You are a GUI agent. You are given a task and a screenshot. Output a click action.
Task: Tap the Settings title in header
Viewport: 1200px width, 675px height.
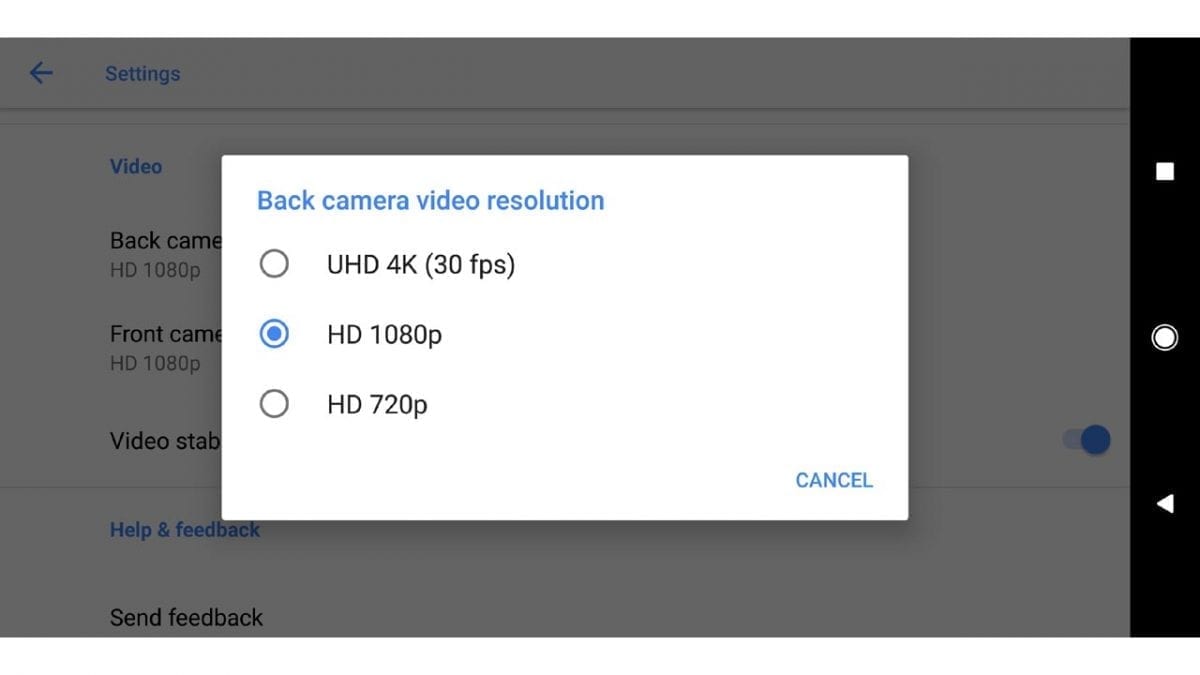pyautogui.click(x=143, y=73)
